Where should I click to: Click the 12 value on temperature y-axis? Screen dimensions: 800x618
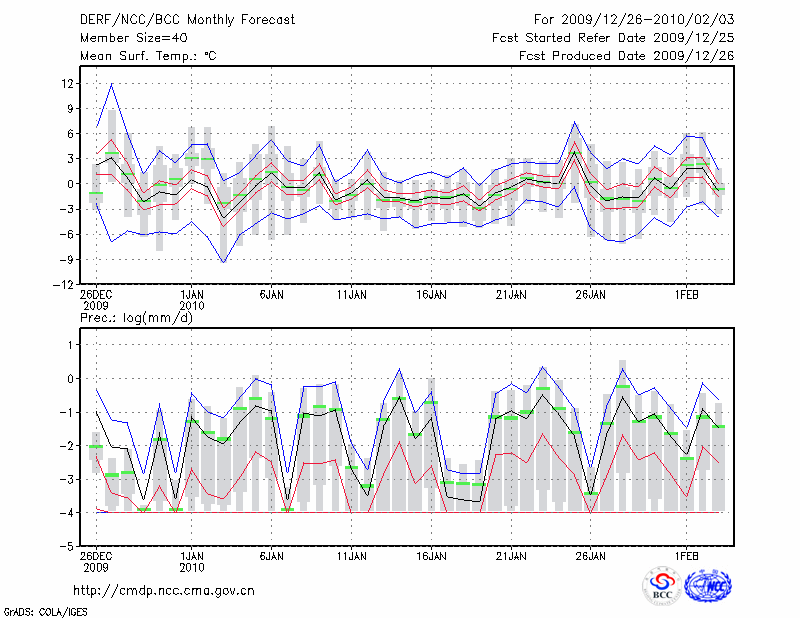point(67,83)
